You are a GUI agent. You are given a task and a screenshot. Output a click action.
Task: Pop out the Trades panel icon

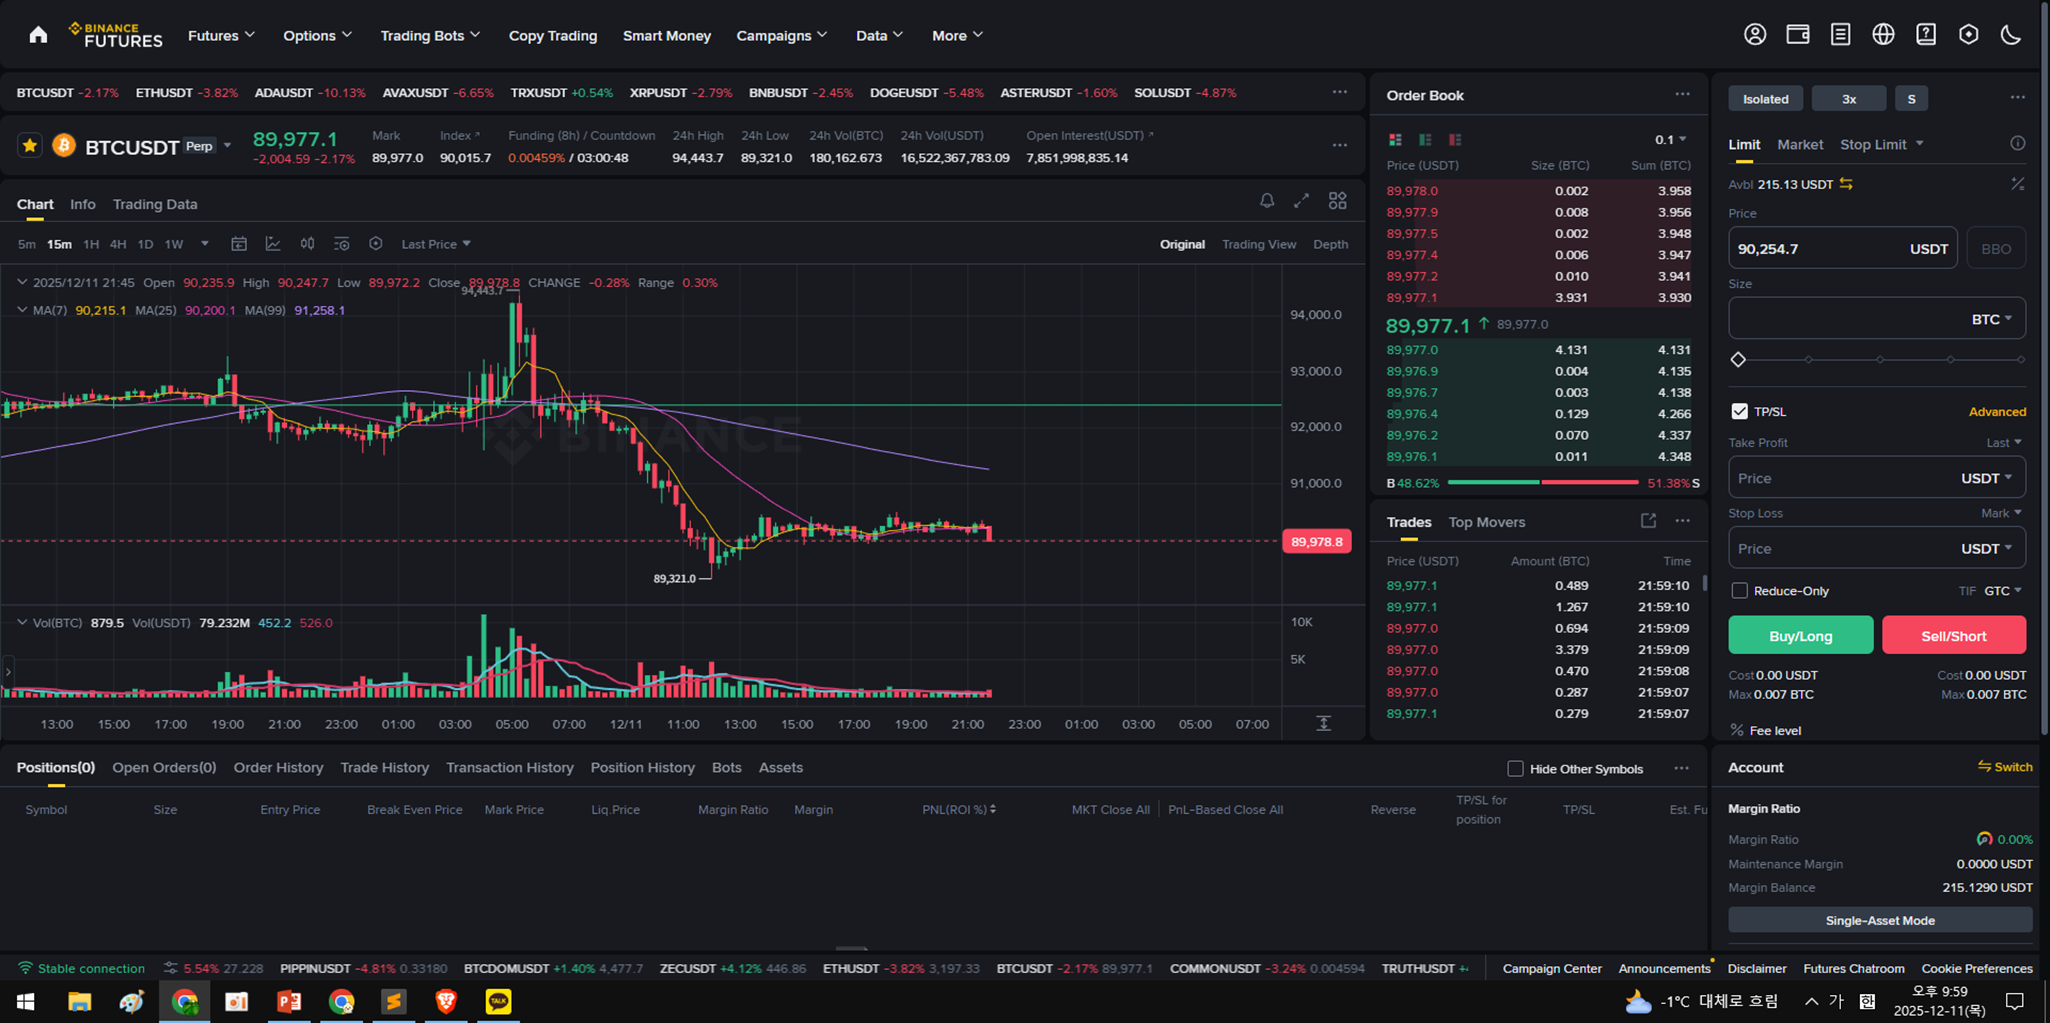(1648, 521)
